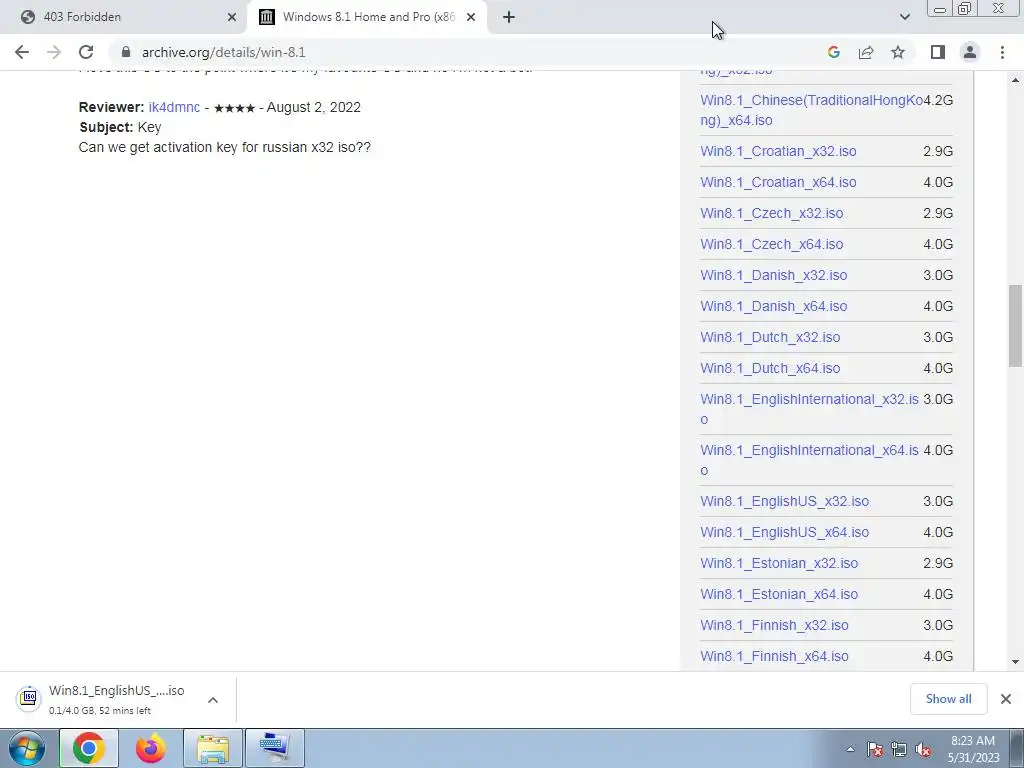Click the forward navigation arrow
Image resolution: width=1024 pixels, height=768 pixels.
[x=54, y=52]
